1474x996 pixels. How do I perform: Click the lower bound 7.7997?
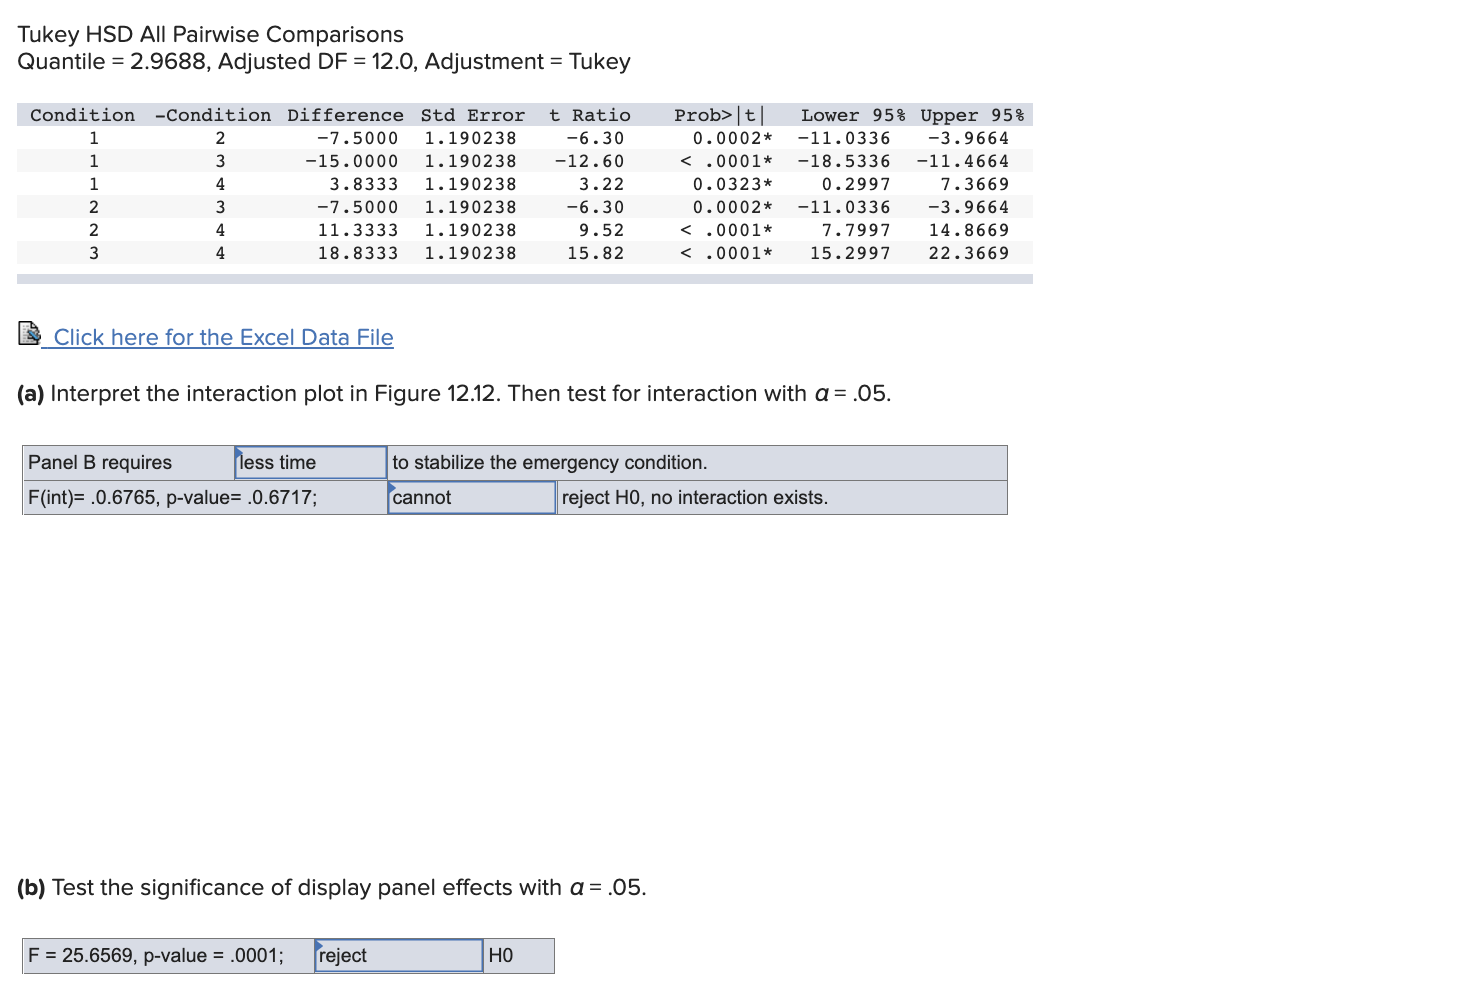[855, 230]
